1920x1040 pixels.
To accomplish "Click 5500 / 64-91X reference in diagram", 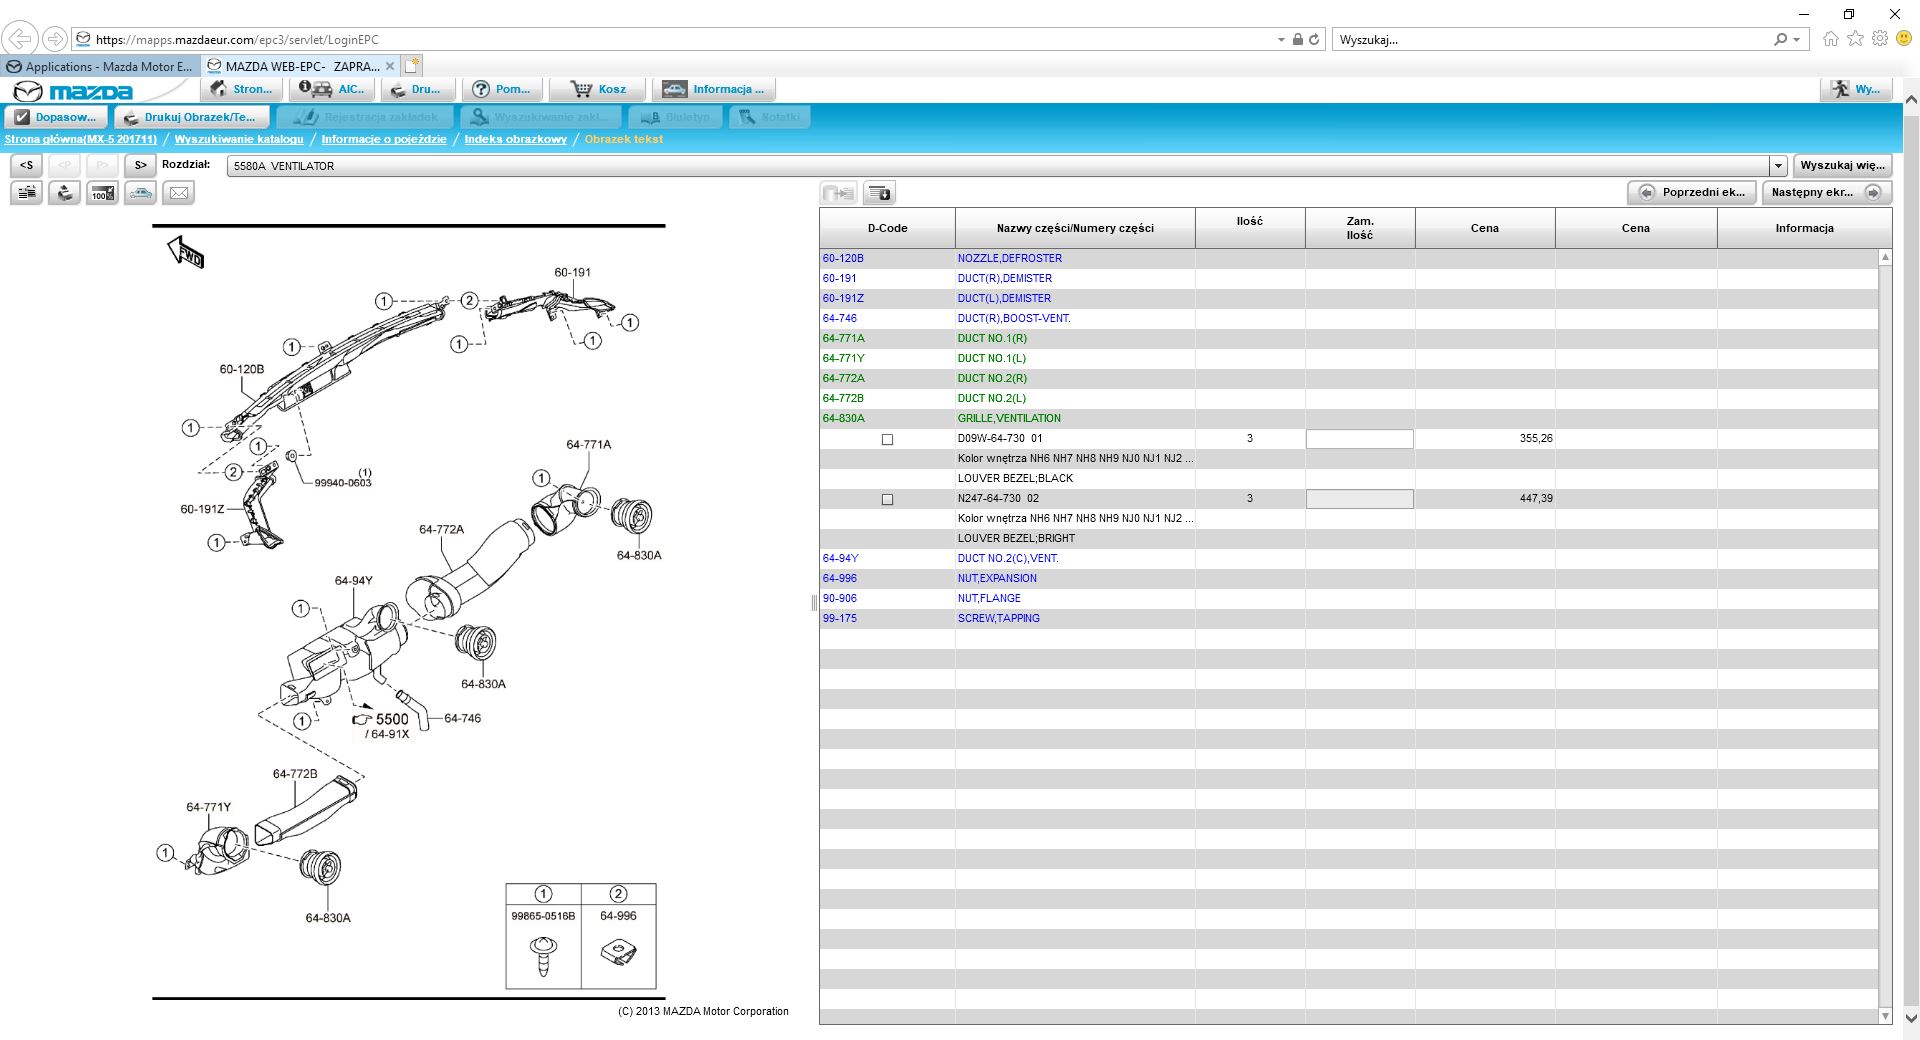I will tap(382, 725).
